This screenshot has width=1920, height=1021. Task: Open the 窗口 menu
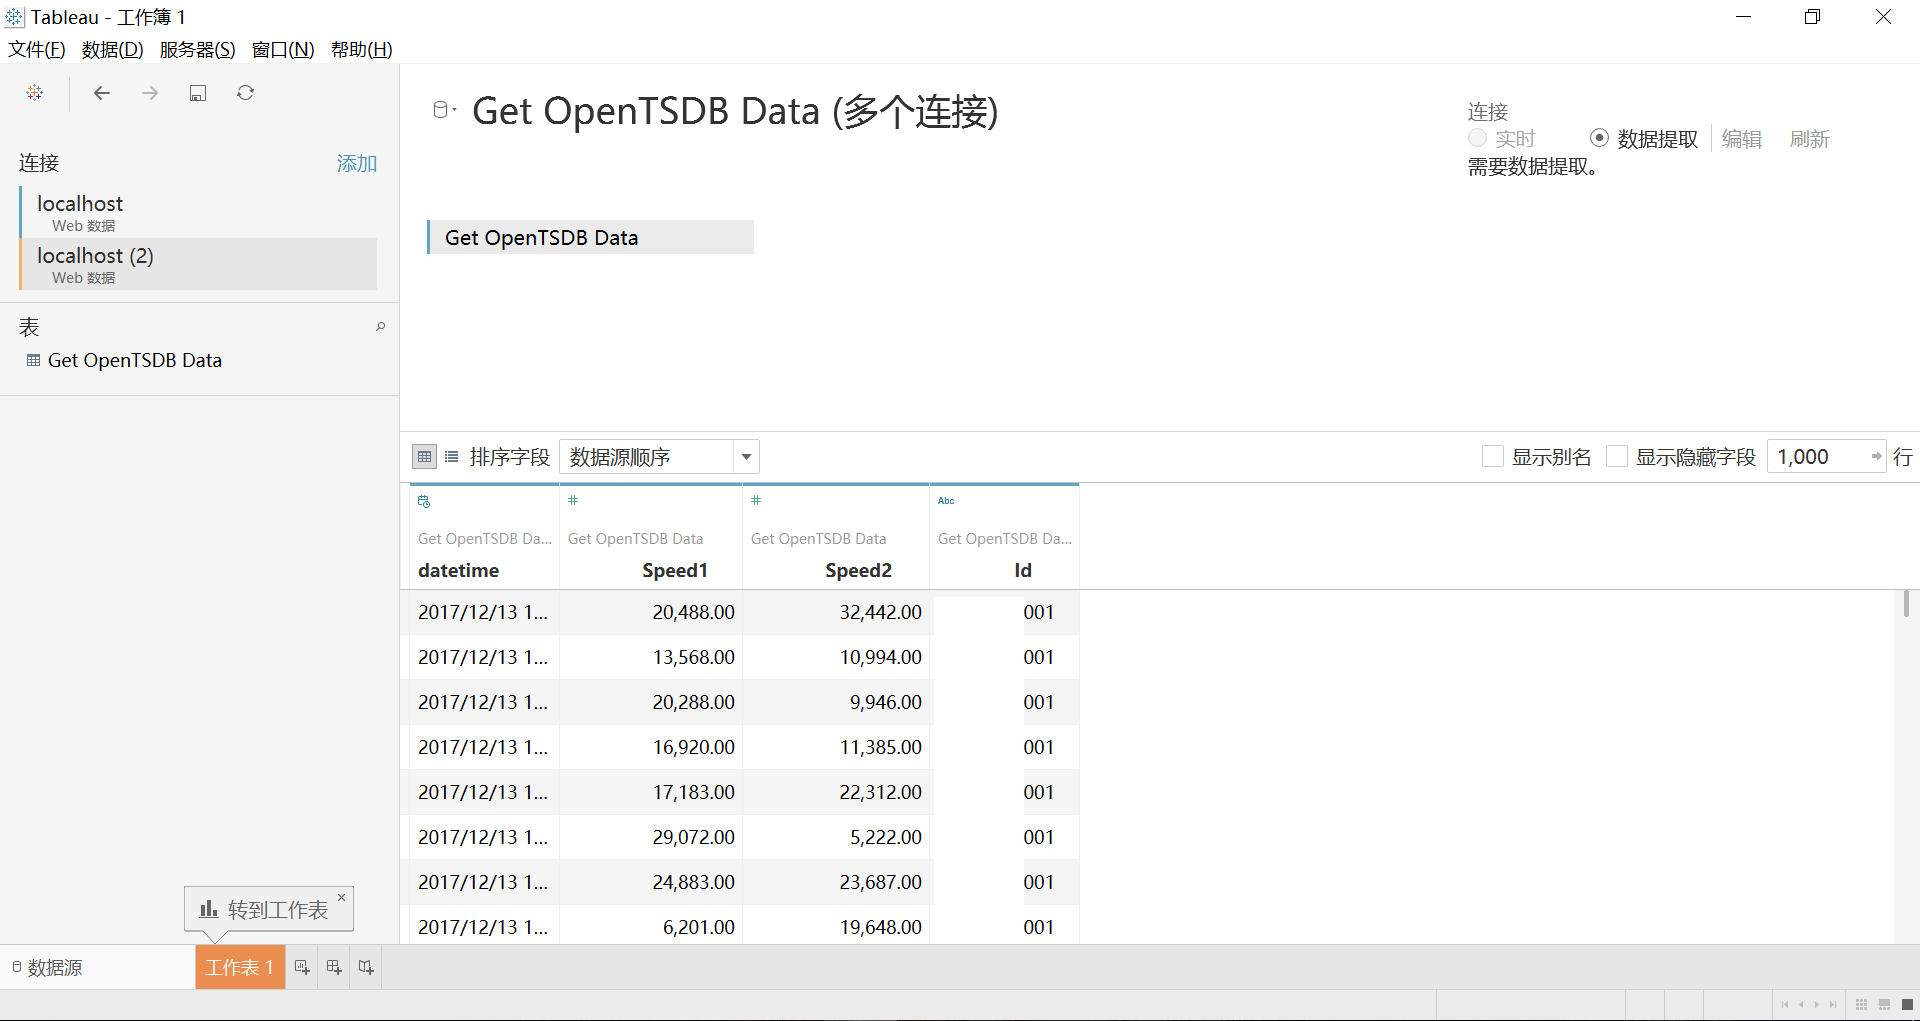click(283, 50)
